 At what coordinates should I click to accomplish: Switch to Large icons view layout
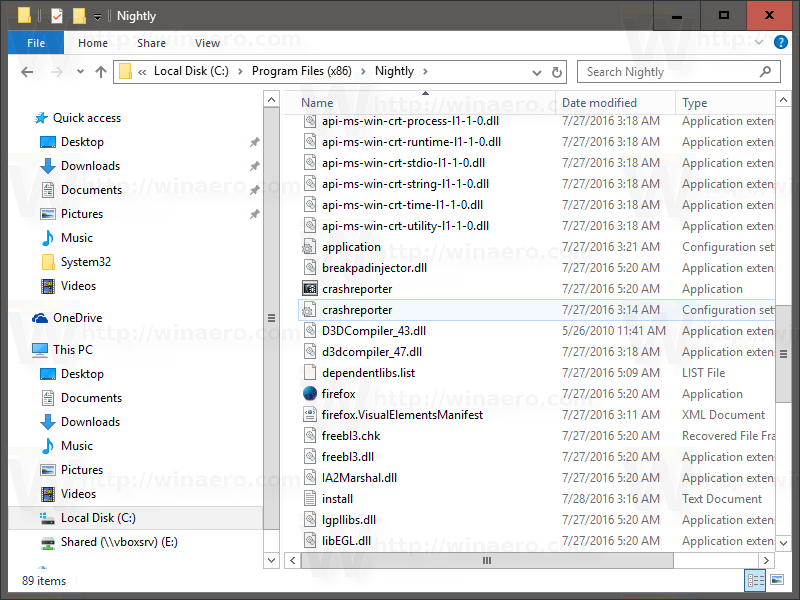[777, 580]
